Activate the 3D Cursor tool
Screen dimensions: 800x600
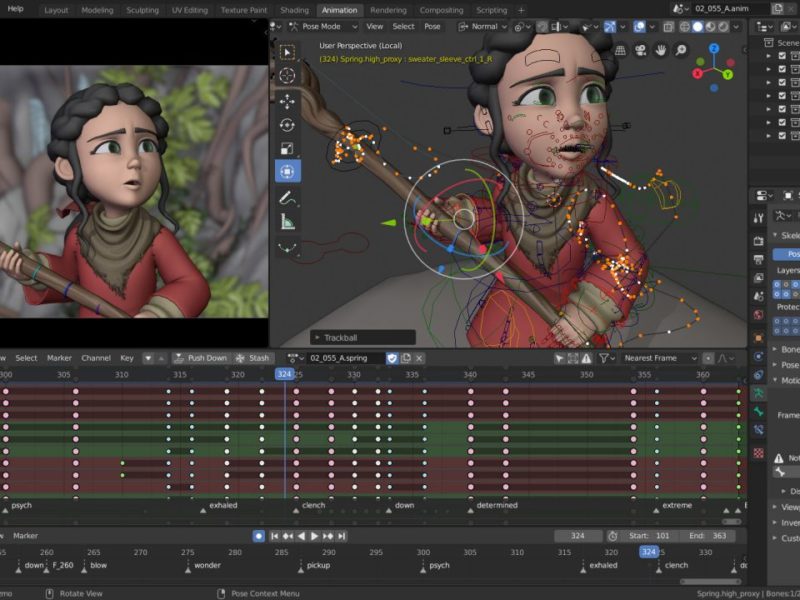287,76
